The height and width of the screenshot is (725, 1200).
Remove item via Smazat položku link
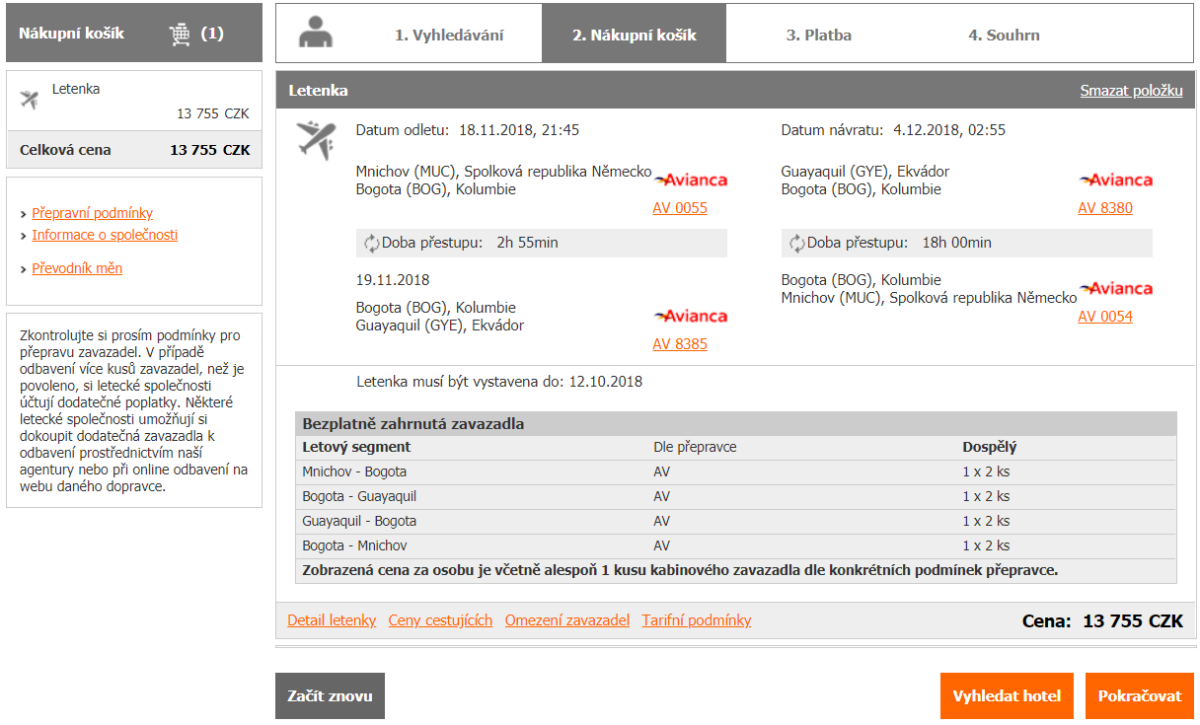(x=1131, y=91)
